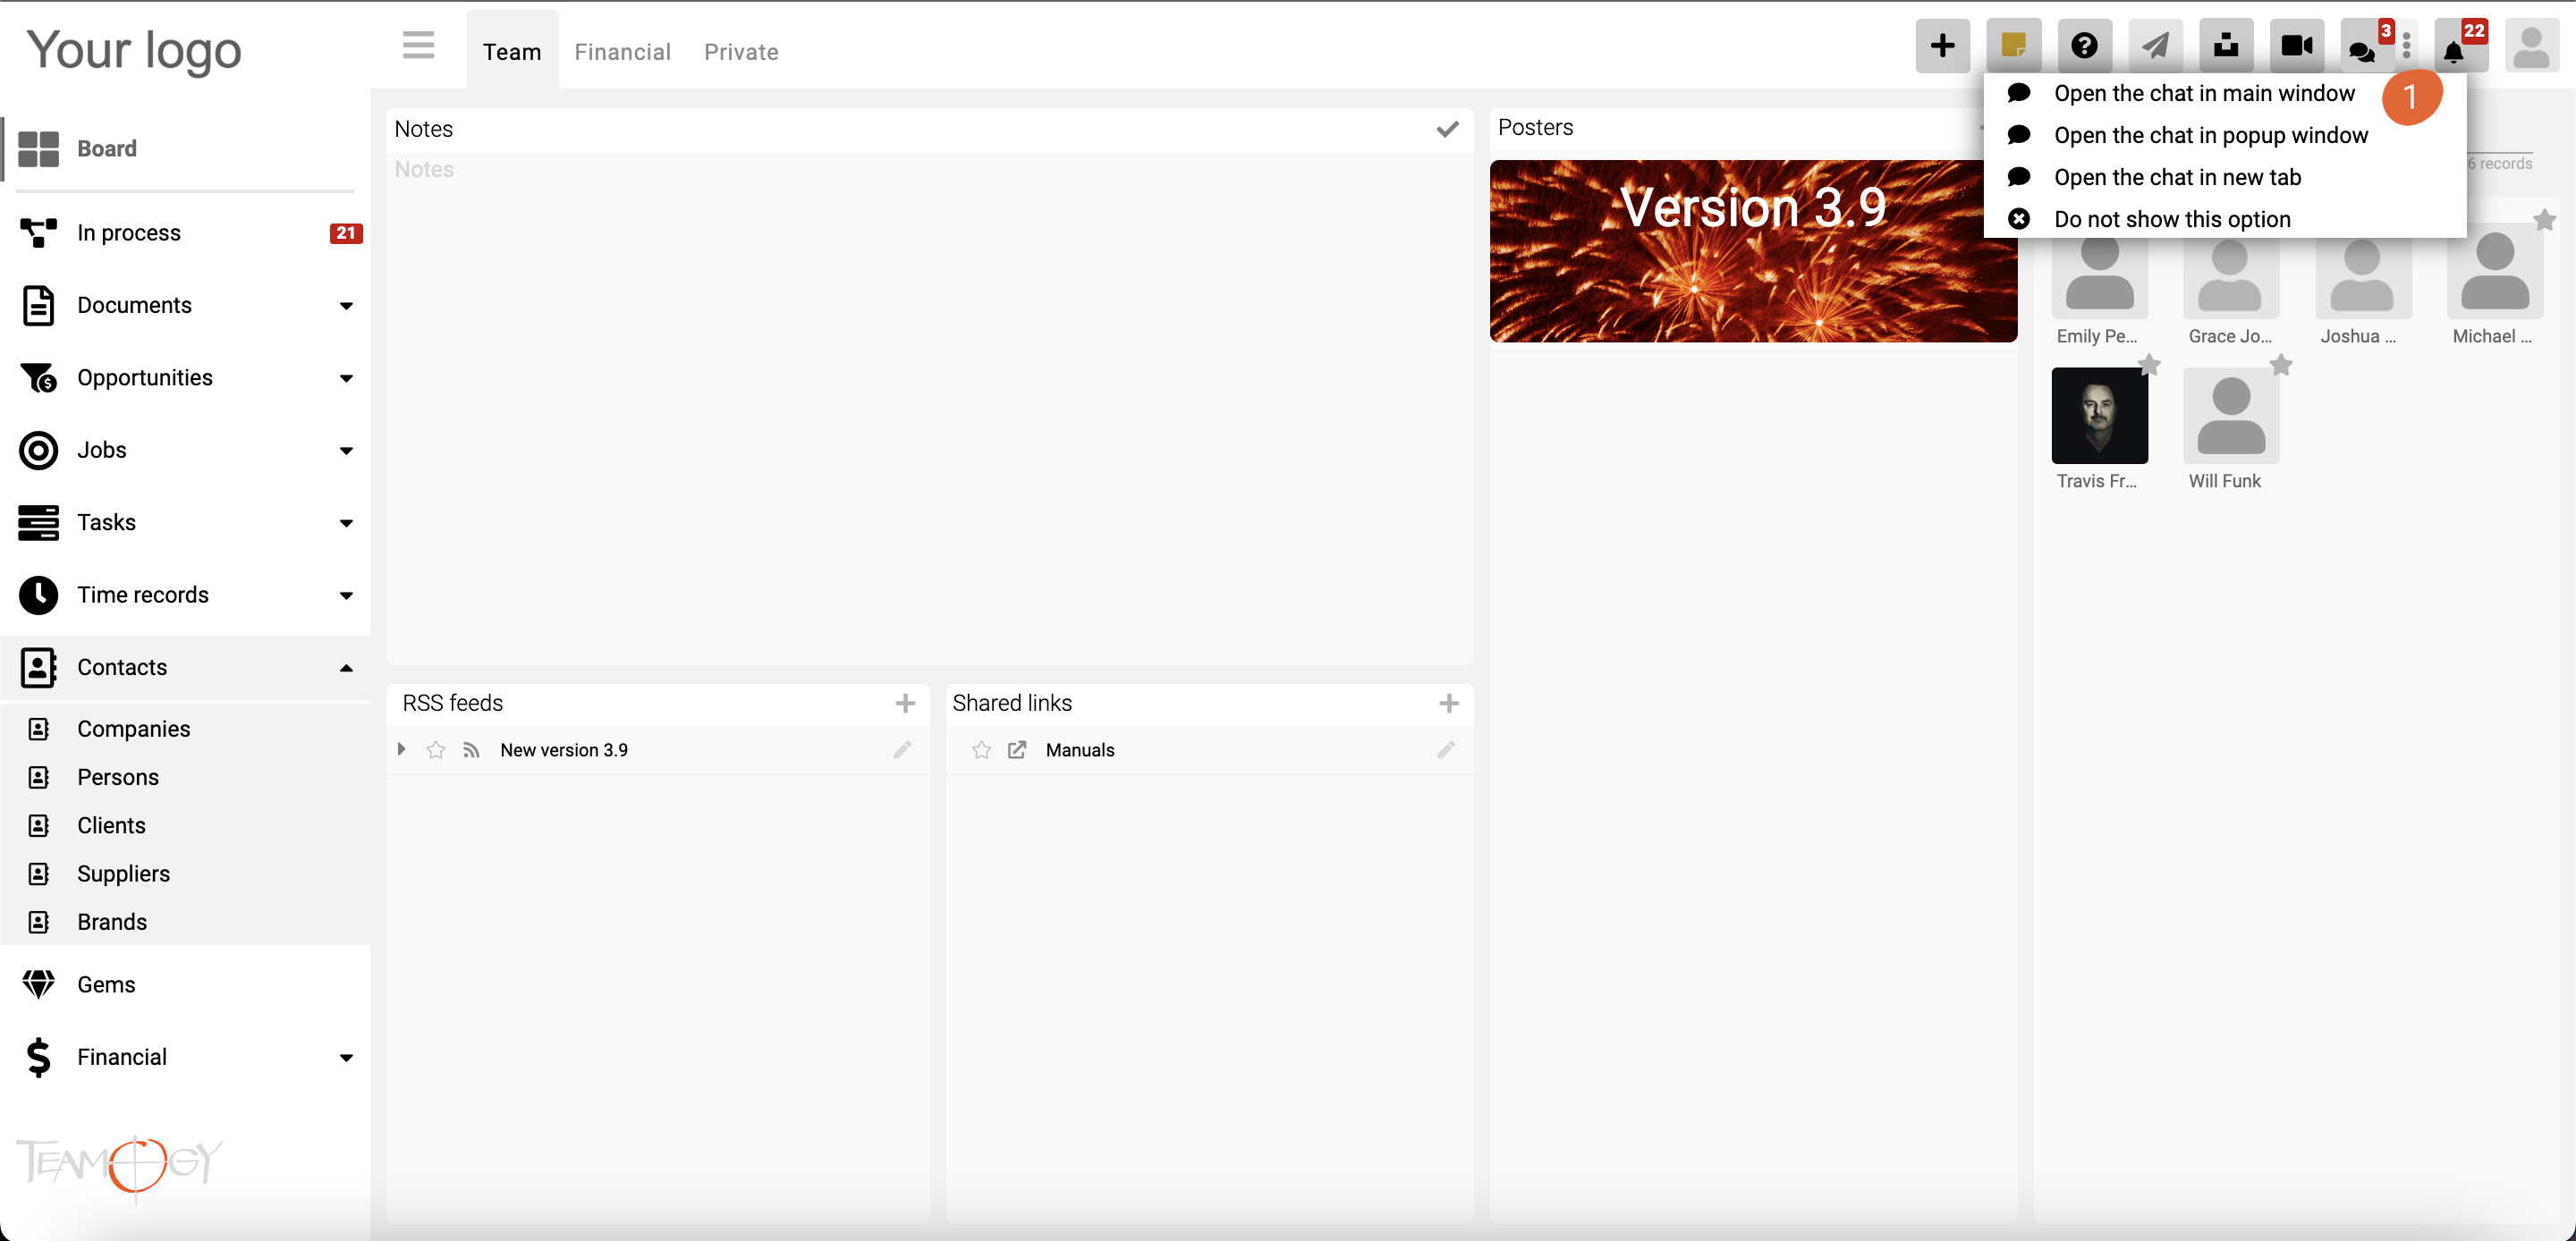Edit the Manuals link pencil icon
Screen dimensions: 2576x1241
1446,750
